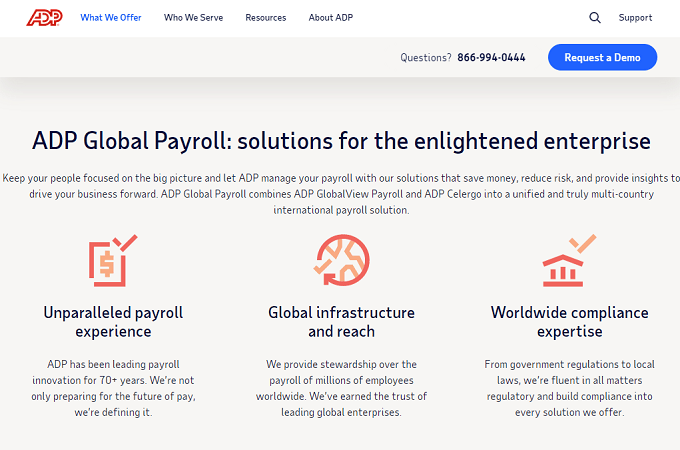The image size is (680, 450).
Task: Click the compliance bank building icon
Action: click(569, 261)
